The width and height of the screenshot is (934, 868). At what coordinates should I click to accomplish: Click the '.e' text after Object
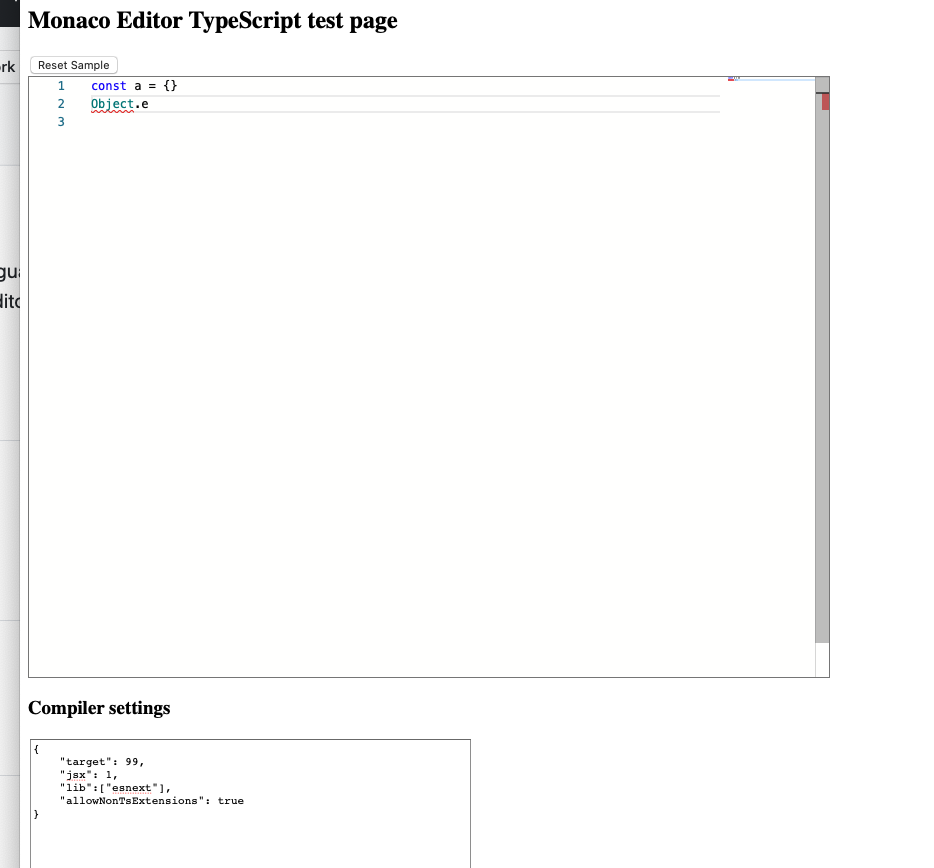point(142,104)
